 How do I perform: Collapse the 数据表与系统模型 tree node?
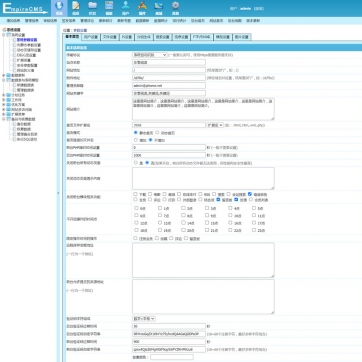click(x=4, y=80)
